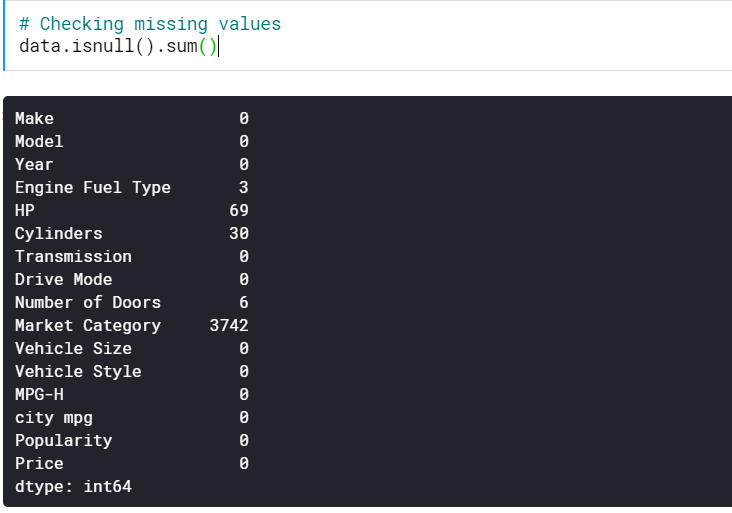Click the Cylinders missing count 30
732x513 pixels.
[238, 233]
